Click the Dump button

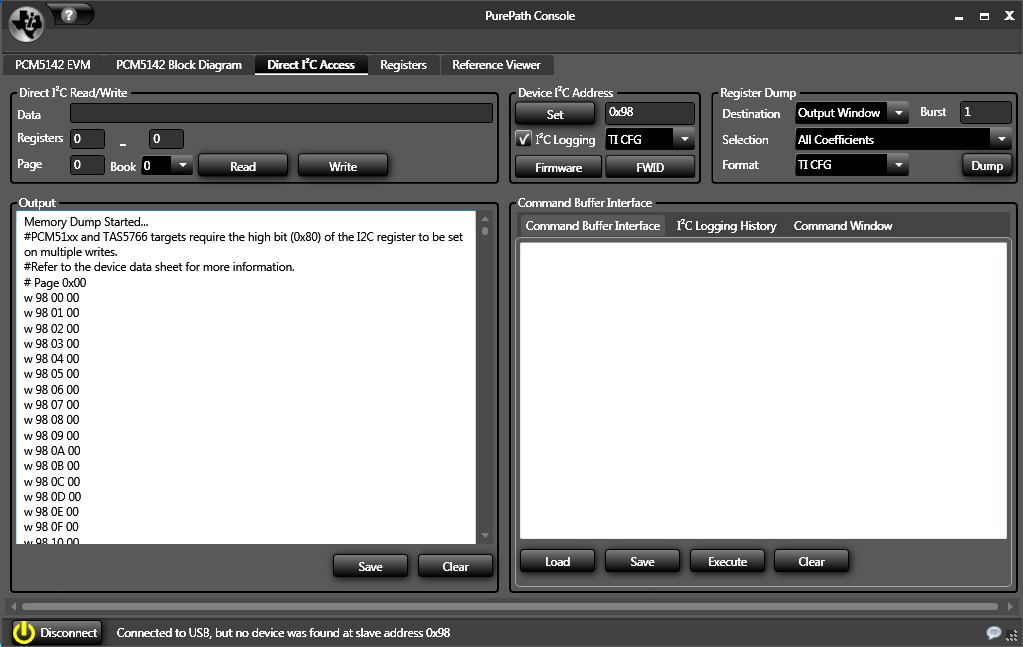(986, 166)
